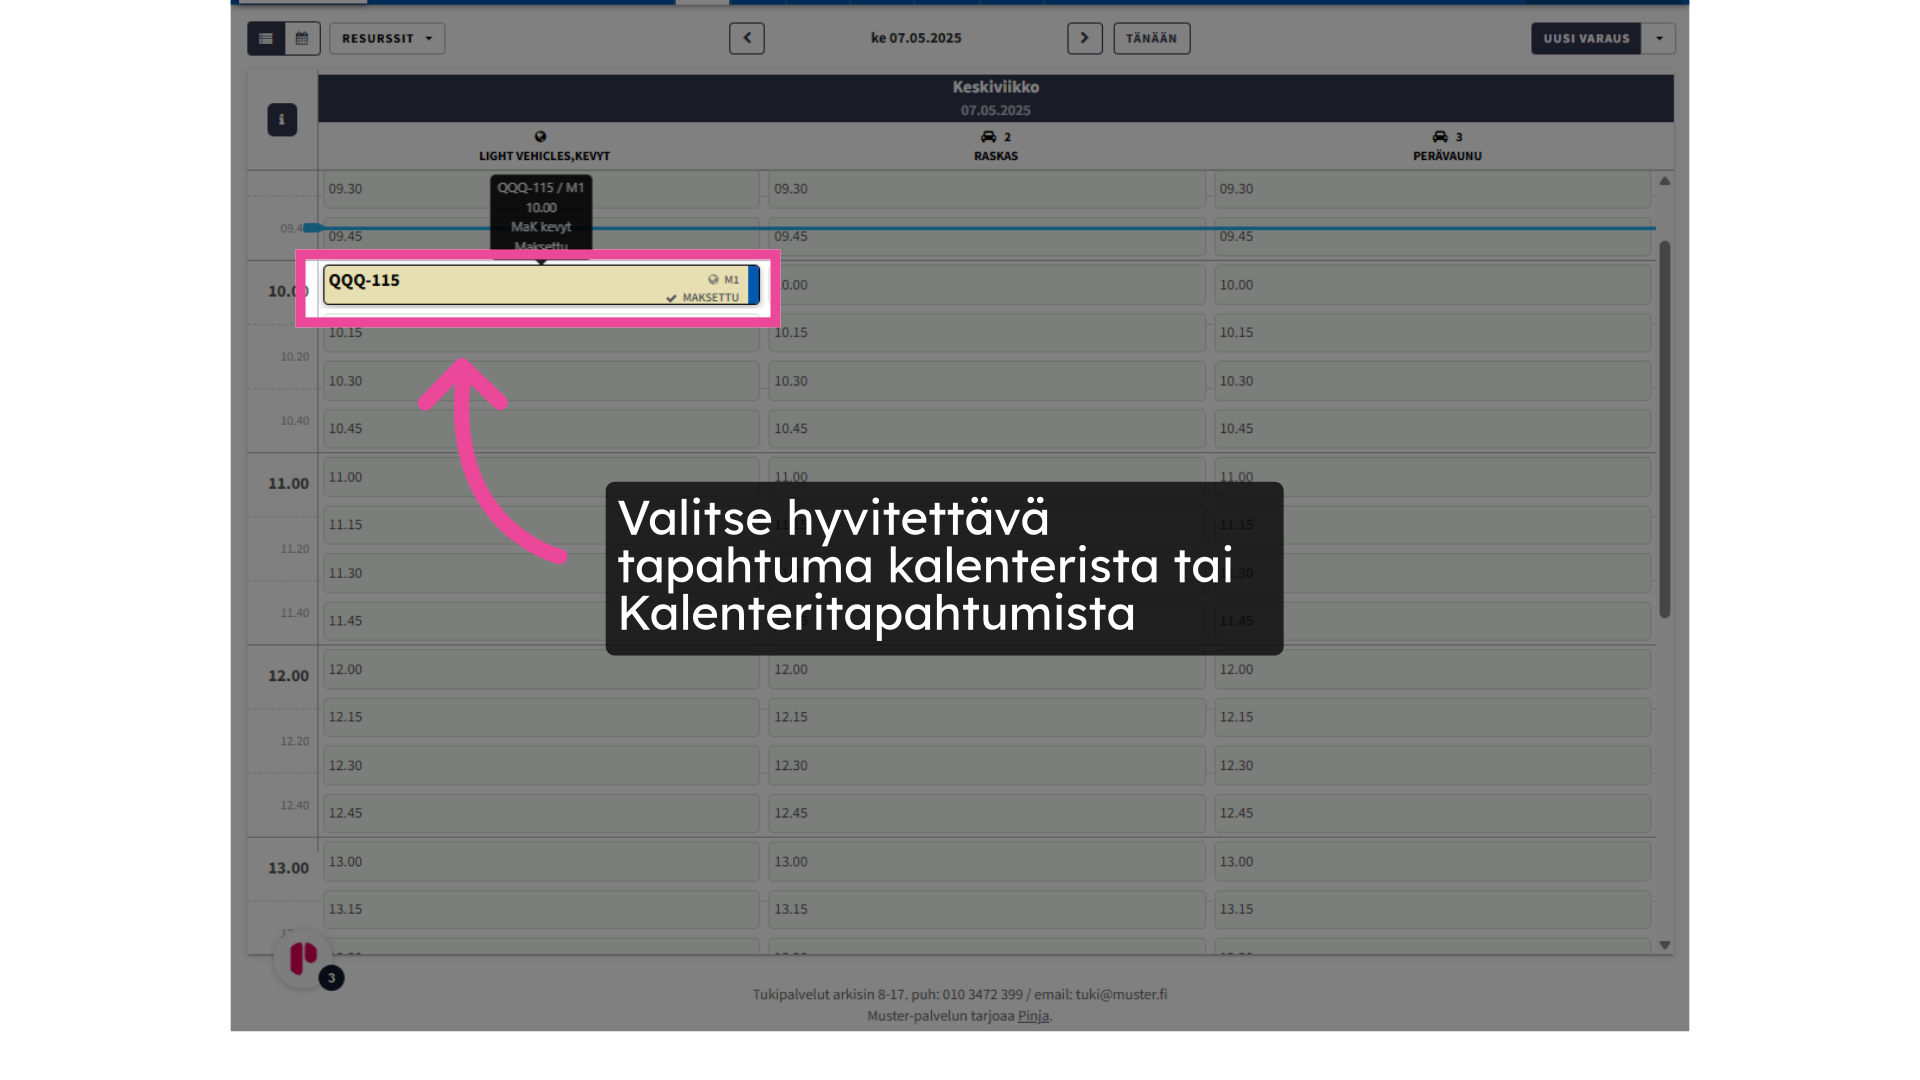Go to the previous day arrow
Viewport: 1920px width, 1080px height.
pos(747,38)
